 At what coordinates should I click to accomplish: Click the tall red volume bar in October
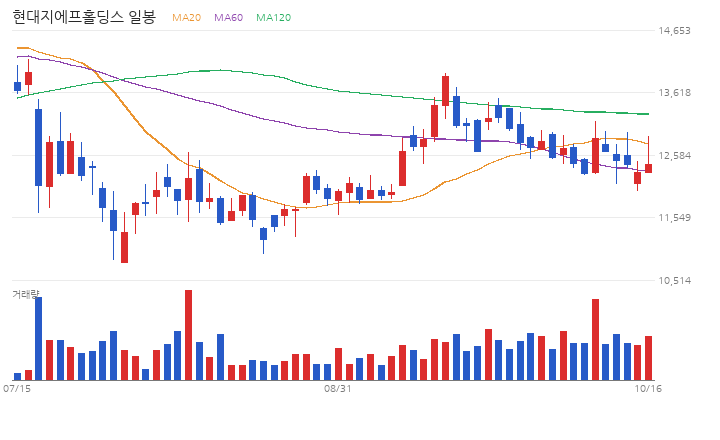[x=595, y=339]
